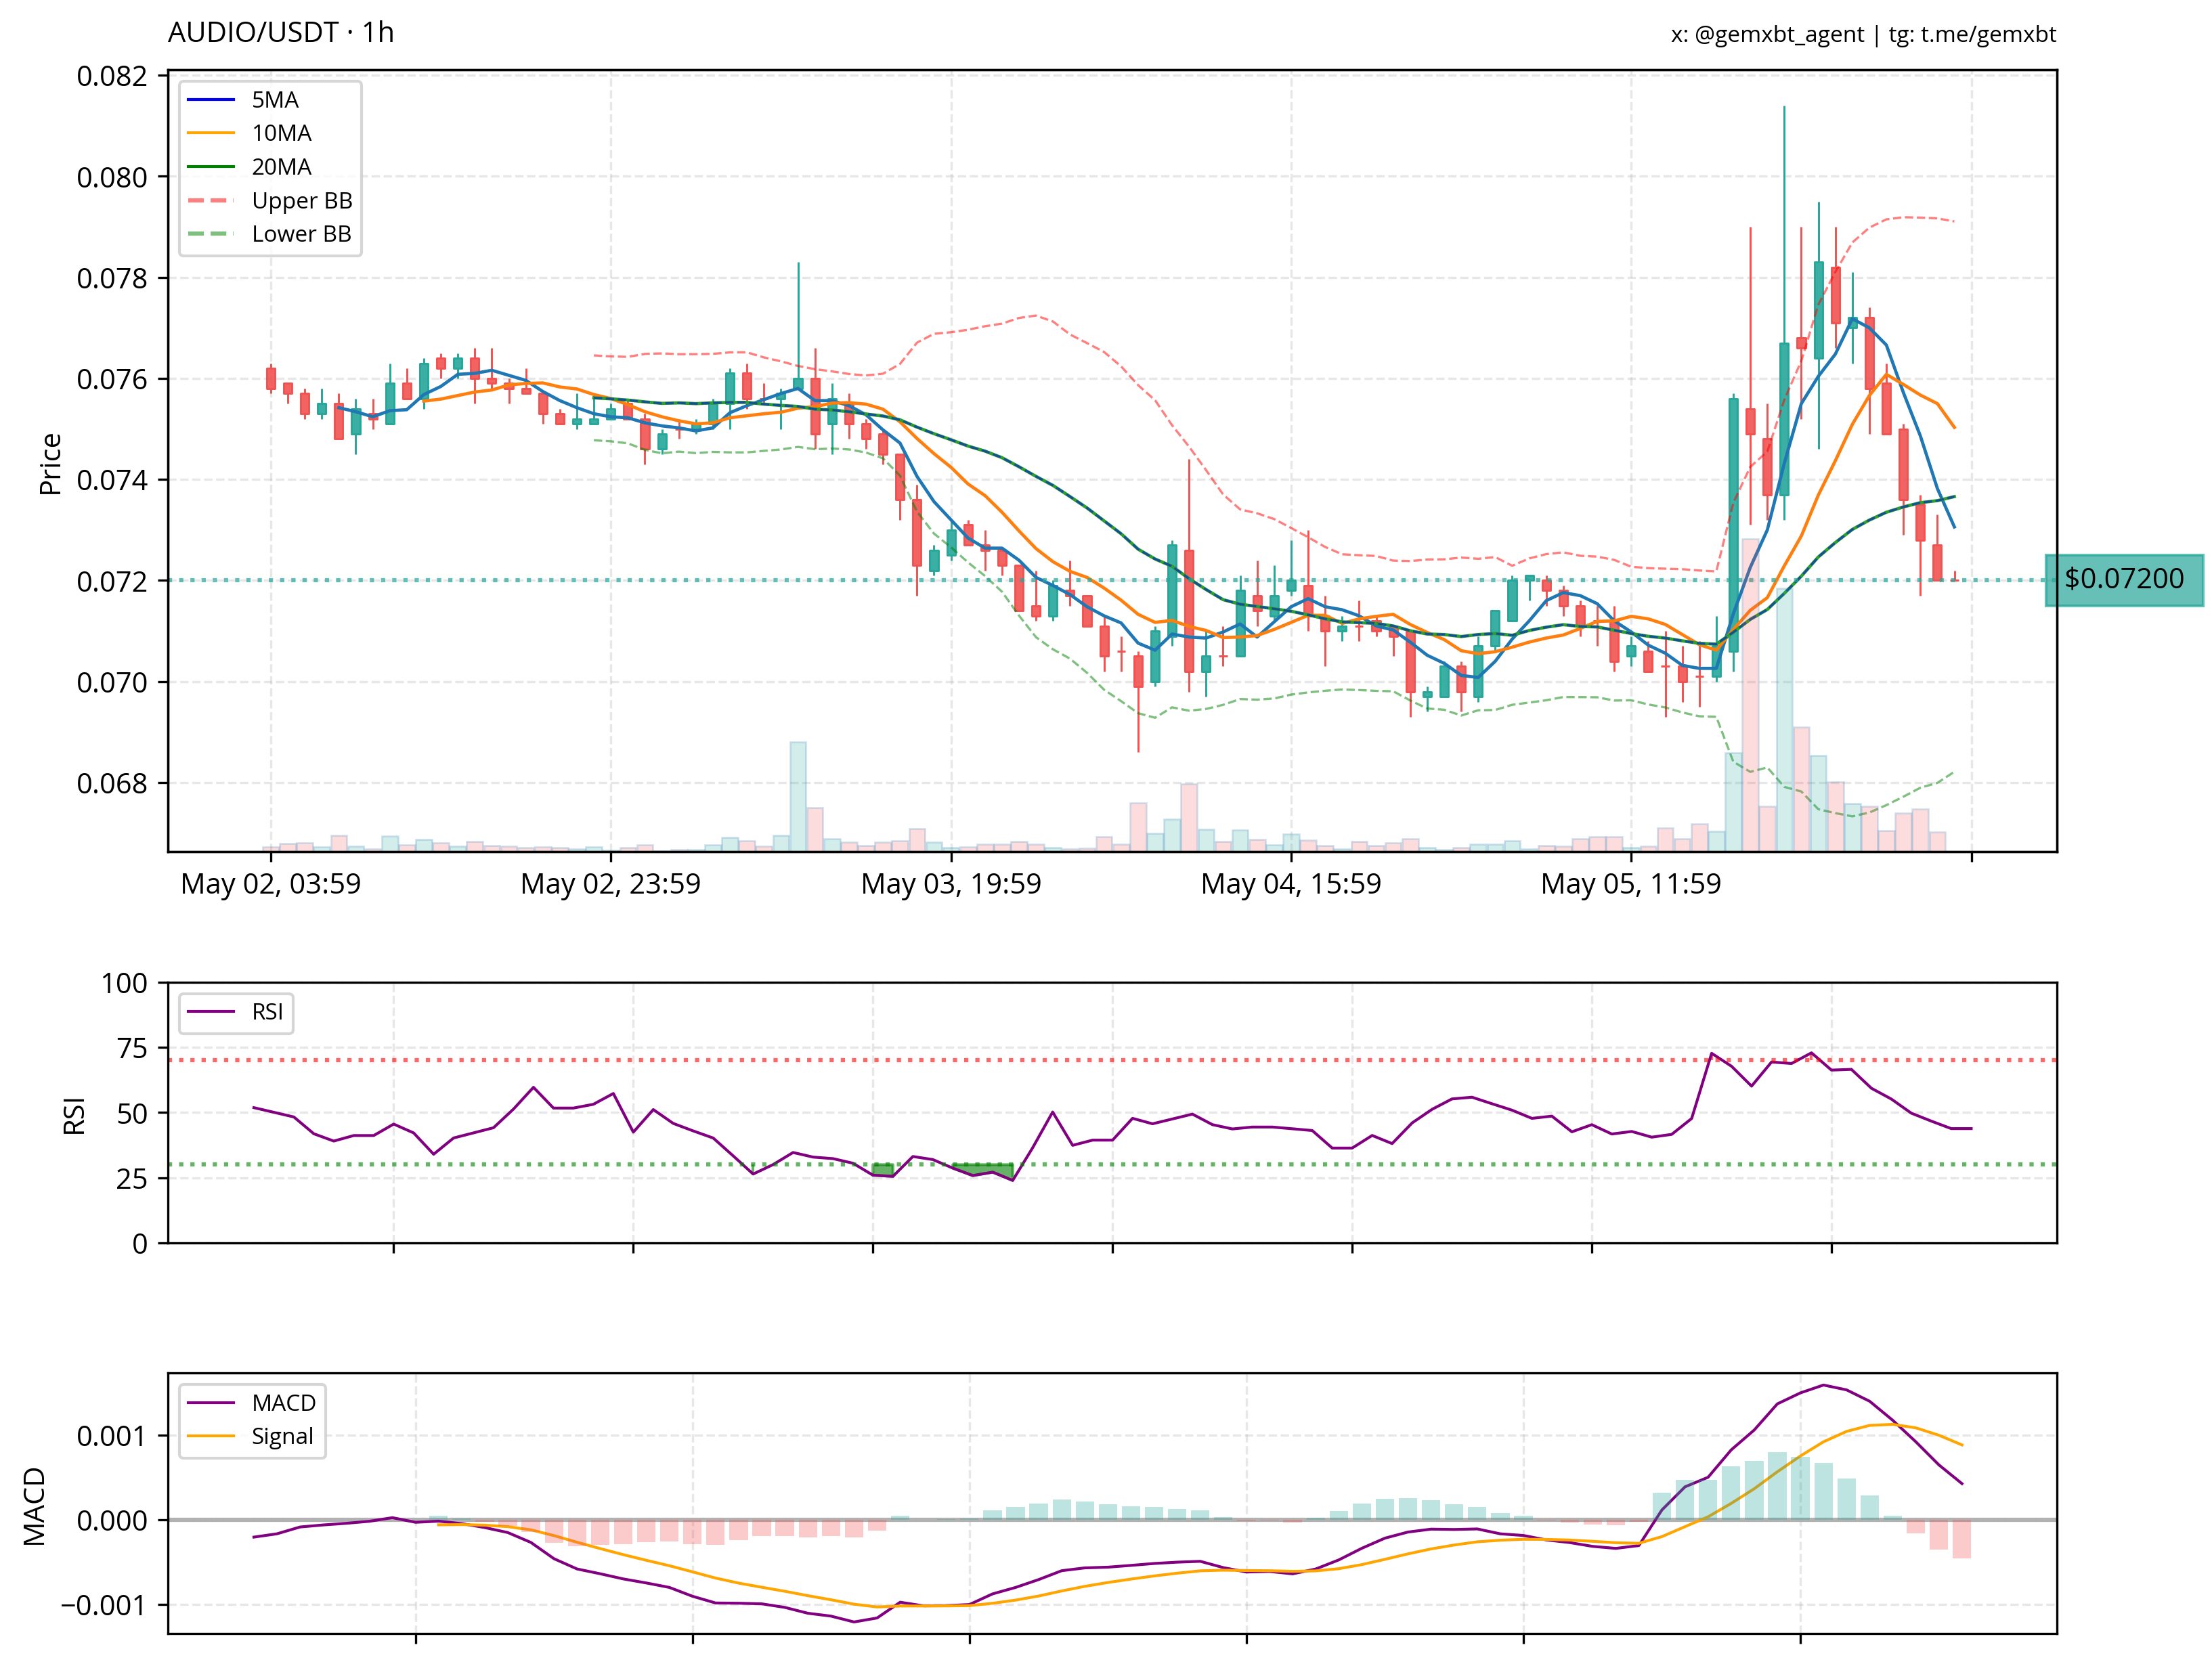Viewport: 2212px width, 1664px height.
Task: Click the 0.072 price axis label
Action: click(x=112, y=581)
